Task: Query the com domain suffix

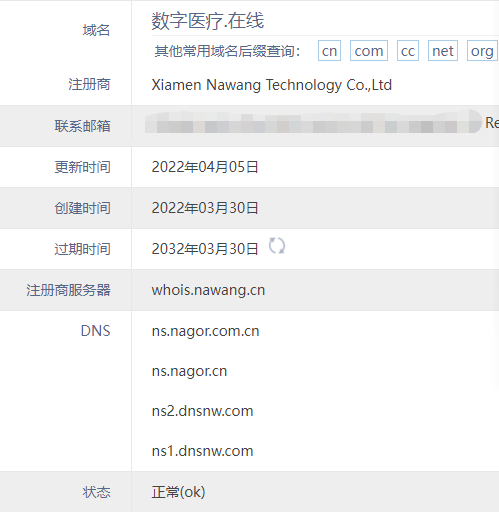Action: [369, 51]
